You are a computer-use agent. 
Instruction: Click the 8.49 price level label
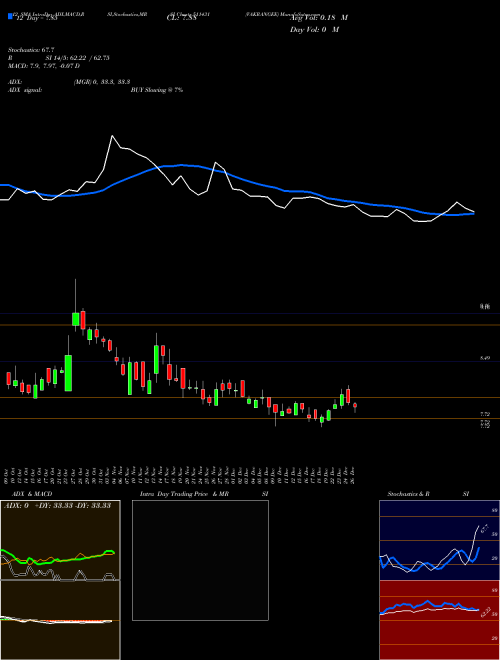pos(484,358)
